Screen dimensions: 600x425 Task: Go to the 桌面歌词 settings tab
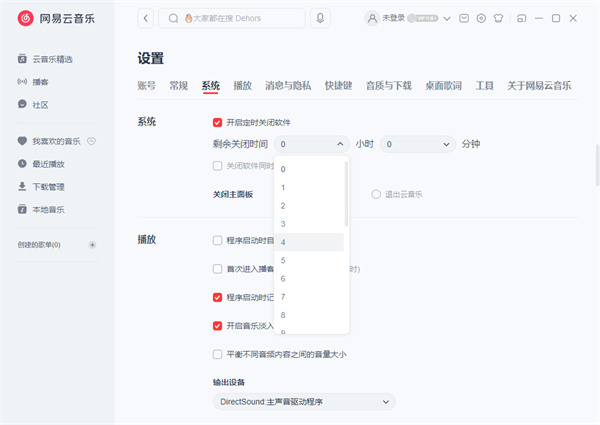click(x=444, y=86)
